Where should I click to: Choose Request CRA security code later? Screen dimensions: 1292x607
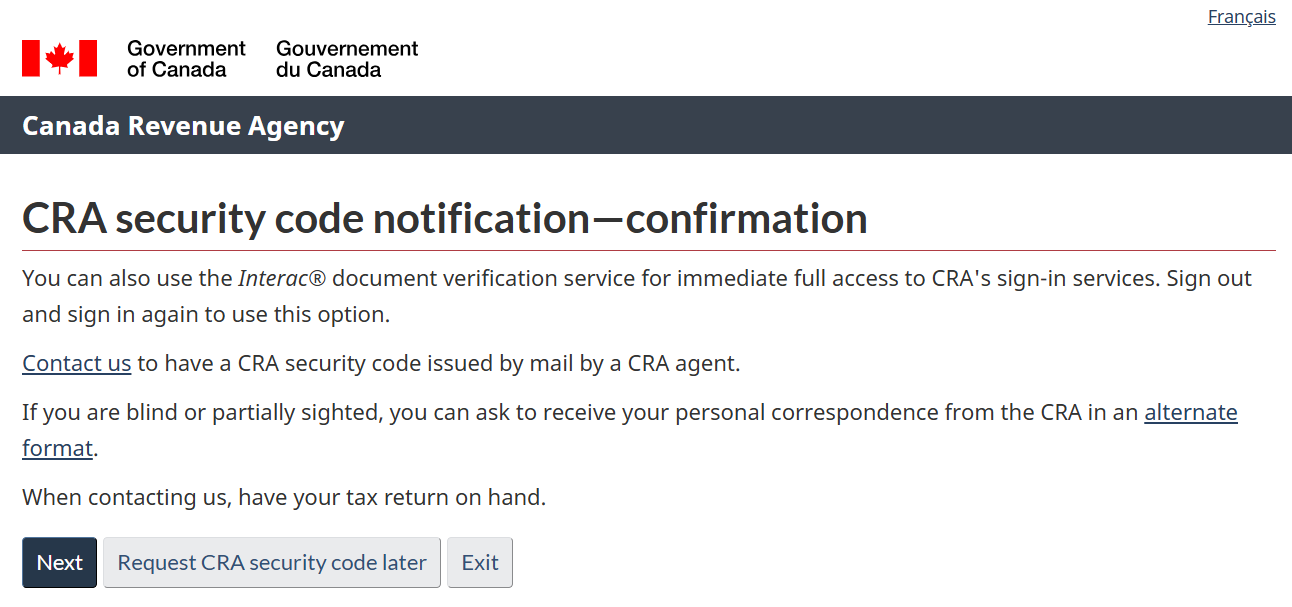(x=272, y=563)
